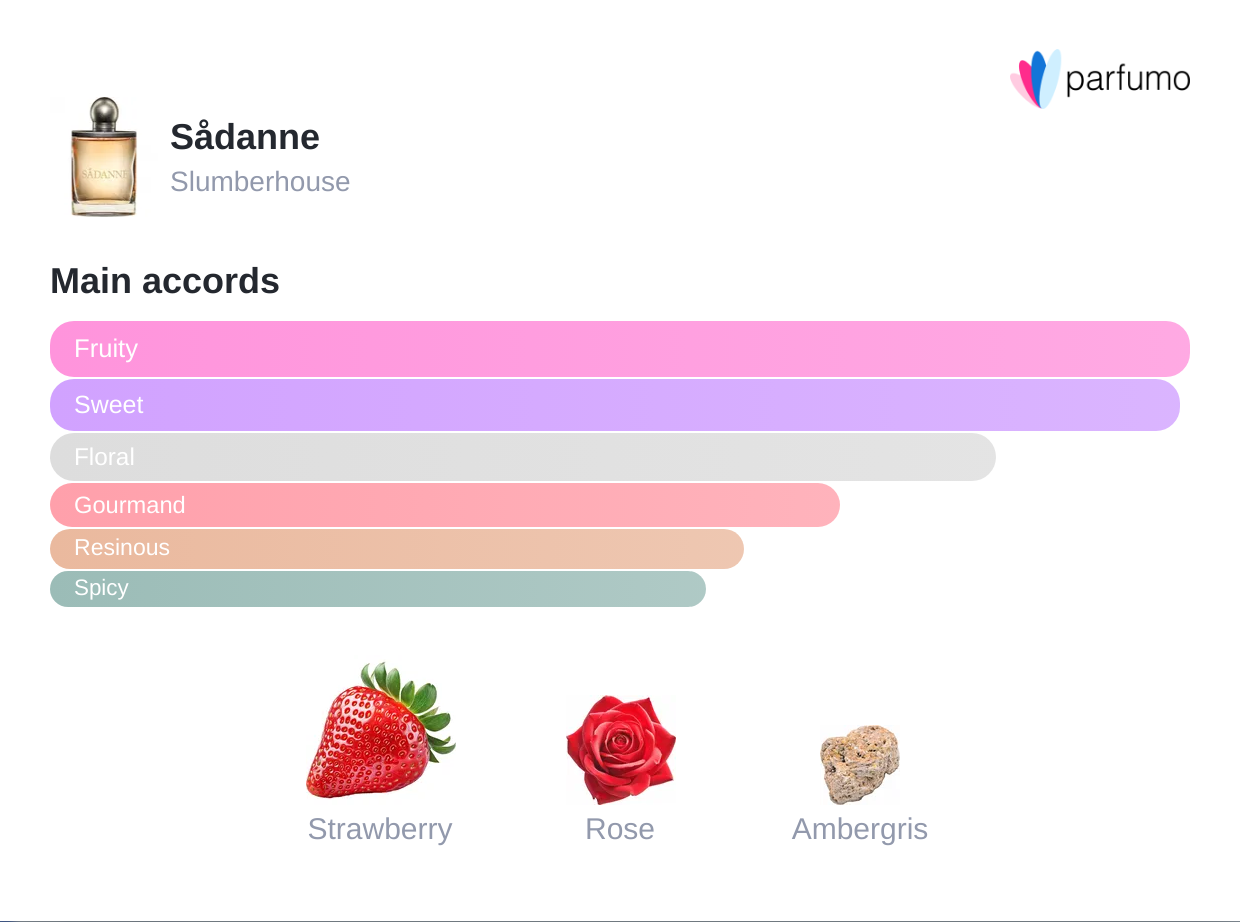1240x922 pixels.
Task: Click the Rose note label
Action: (620, 829)
